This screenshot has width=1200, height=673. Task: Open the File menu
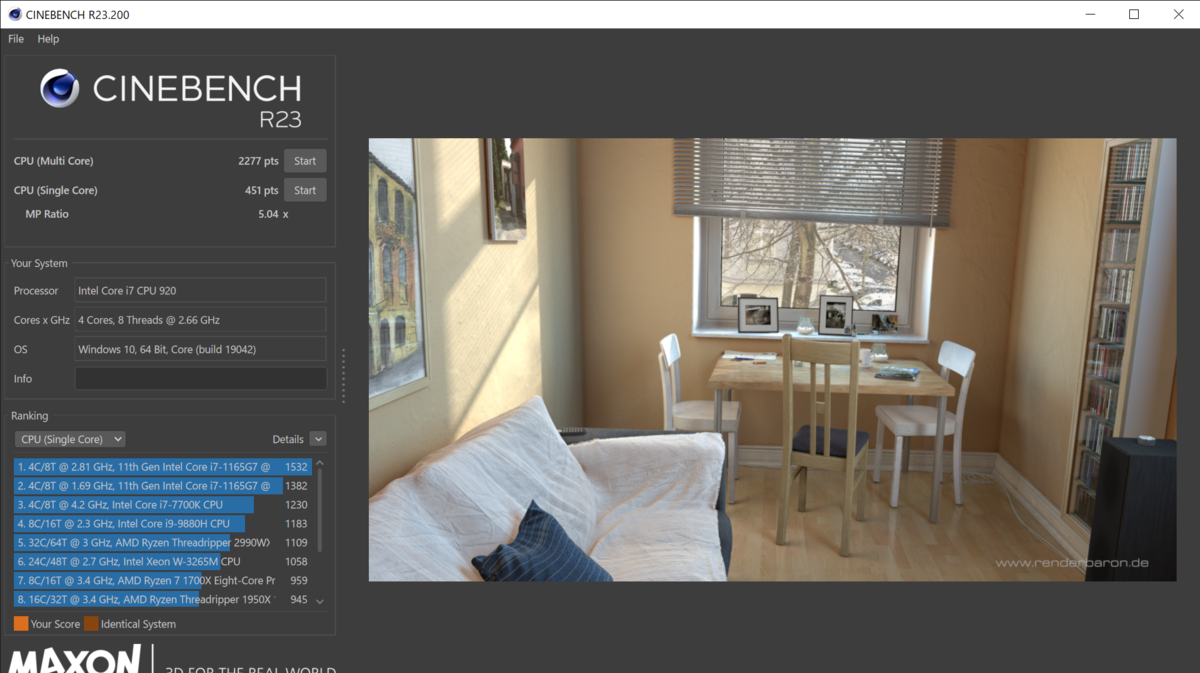[16, 39]
